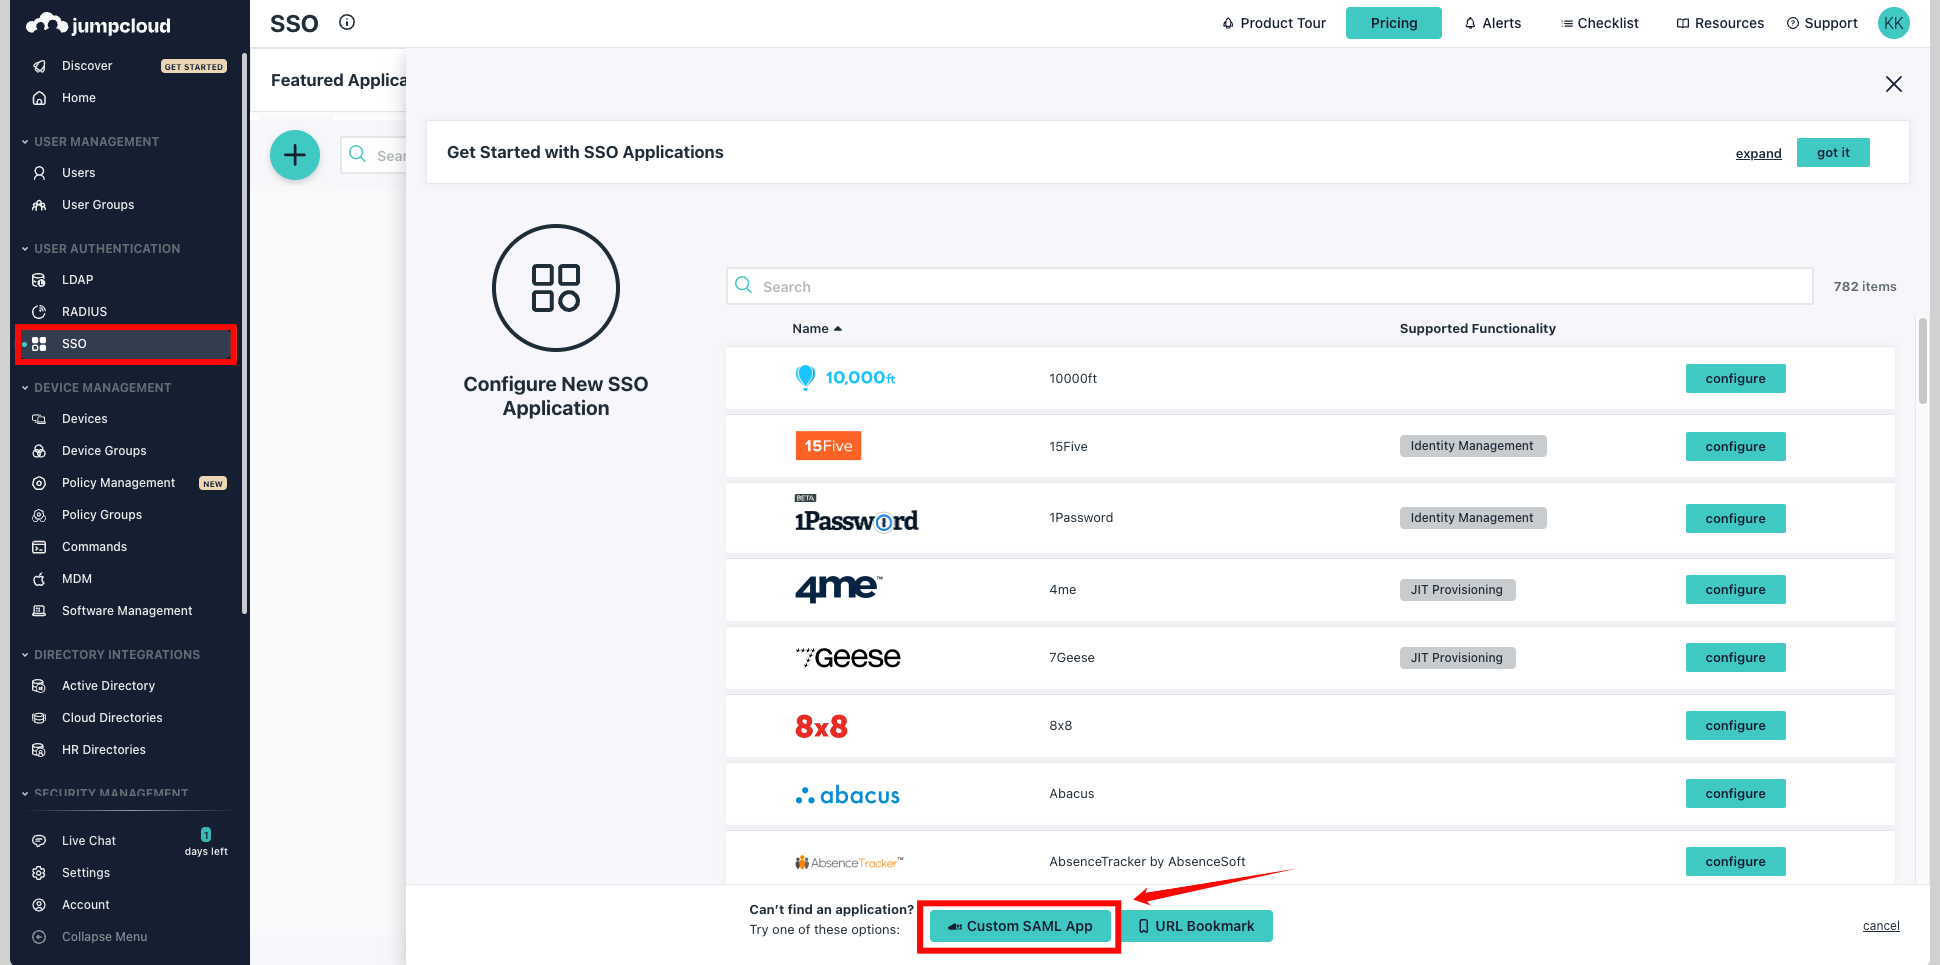Click the 1Password logo thumbnail
The height and width of the screenshot is (965, 1940).
[856, 516]
